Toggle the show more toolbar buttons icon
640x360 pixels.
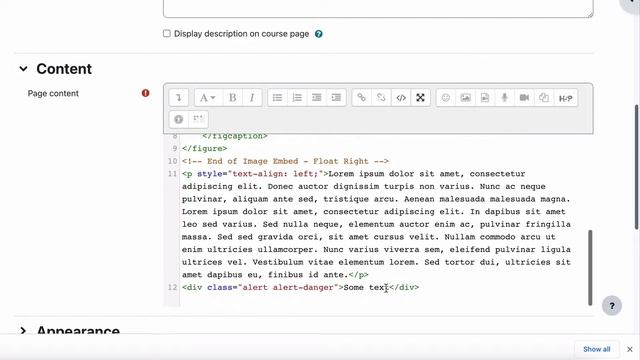[x=179, y=98]
